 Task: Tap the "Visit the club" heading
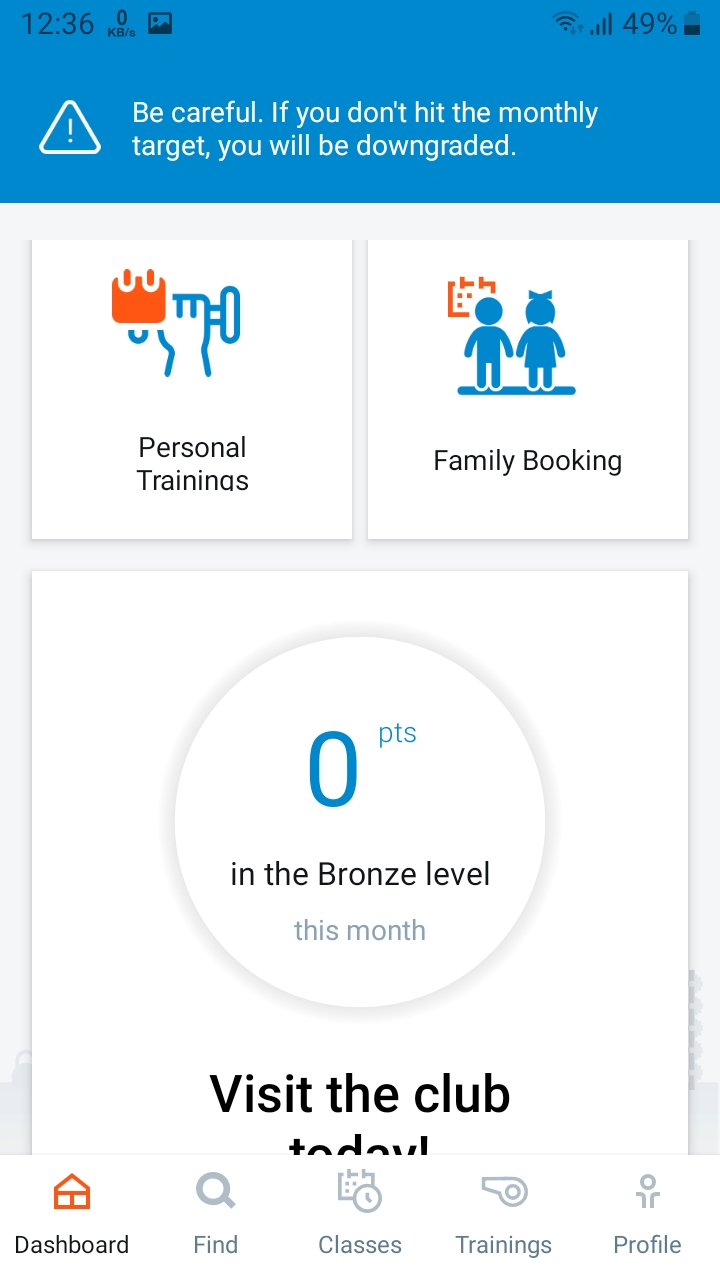[x=360, y=1094]
